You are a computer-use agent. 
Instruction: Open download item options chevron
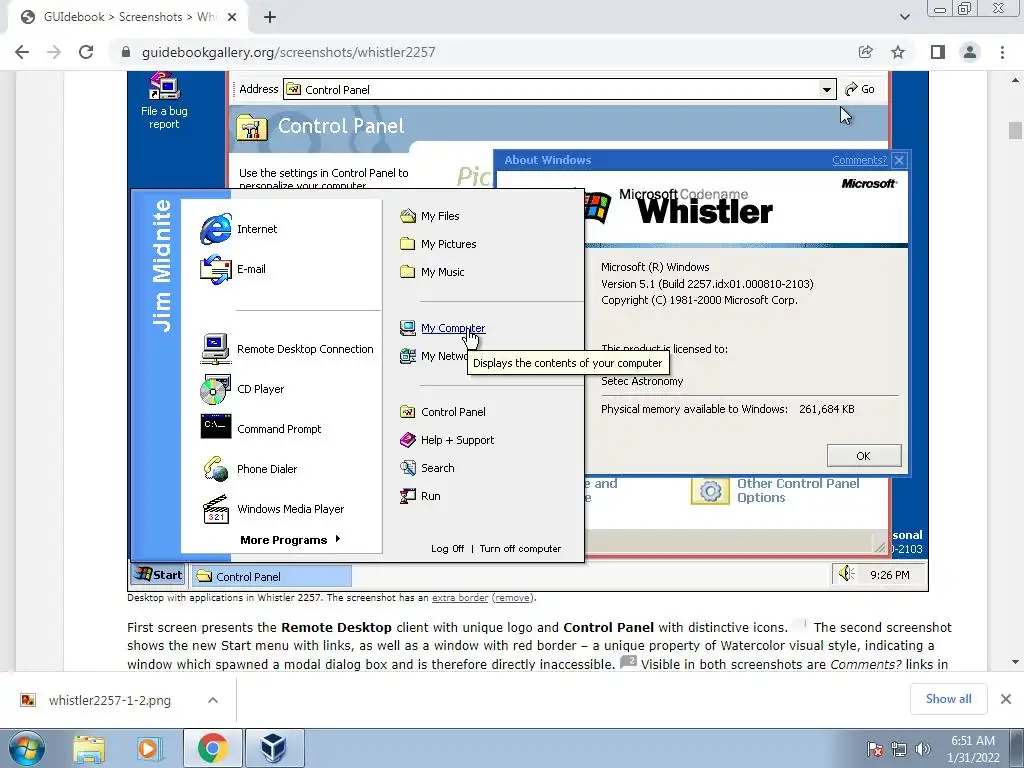point(213,700)
